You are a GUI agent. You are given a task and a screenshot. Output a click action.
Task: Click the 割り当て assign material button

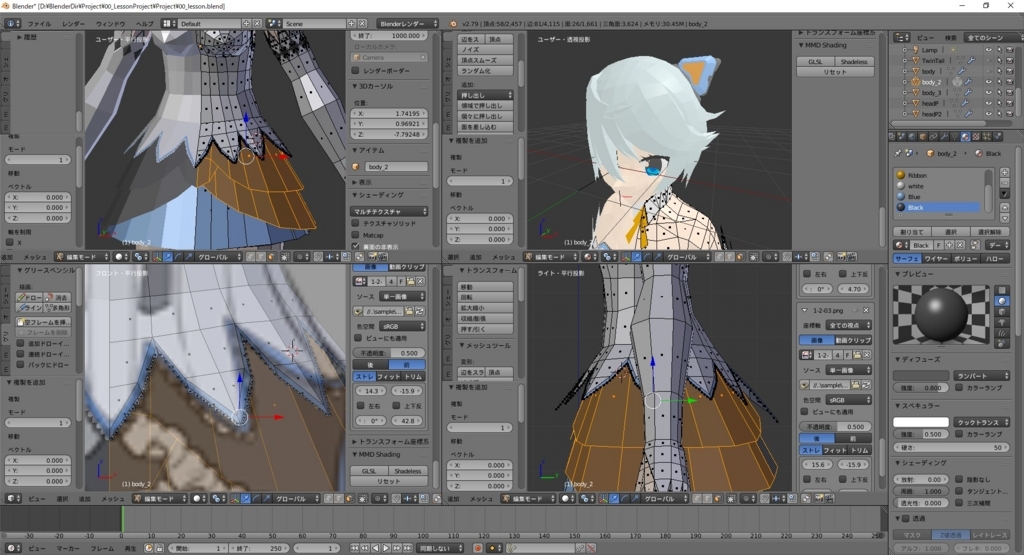pos(912,232)
